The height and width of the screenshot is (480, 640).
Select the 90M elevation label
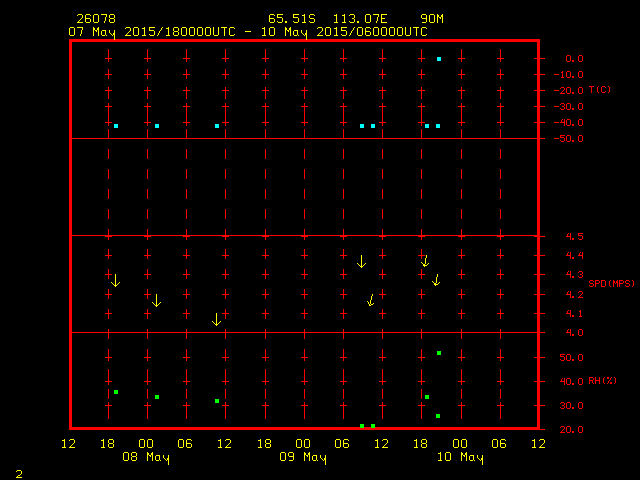click(433, 19)
